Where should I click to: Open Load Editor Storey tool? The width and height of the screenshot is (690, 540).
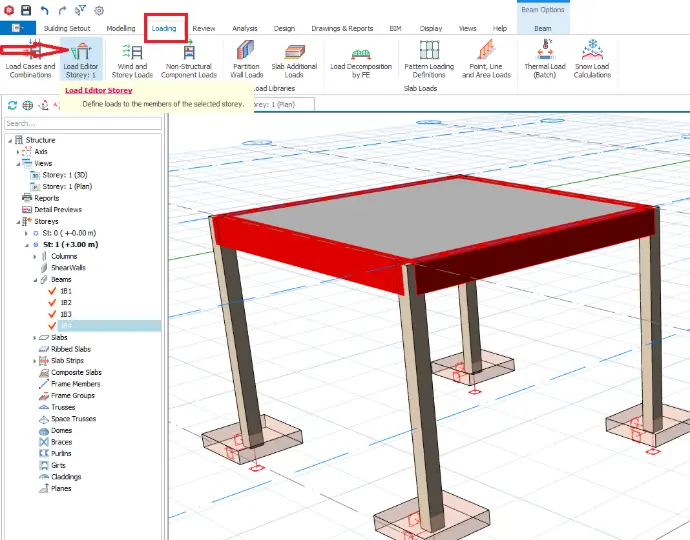[81, 59]
